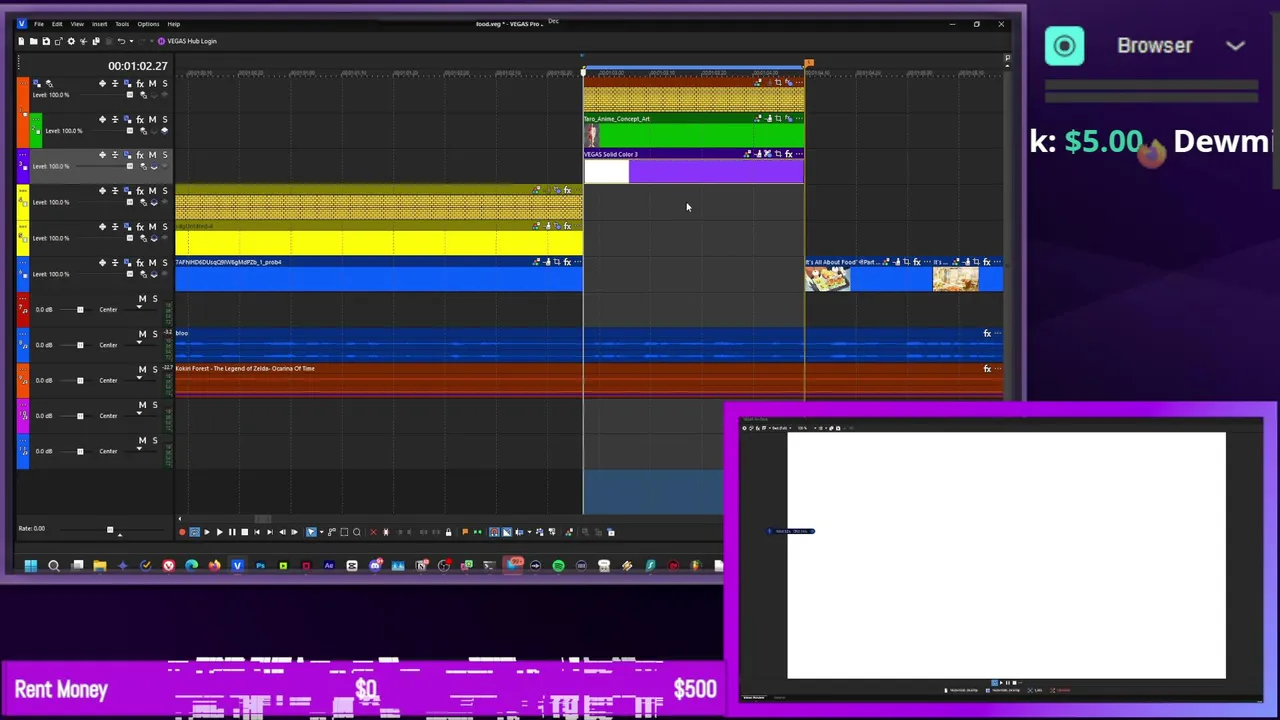The image size is (1280, 720).
Task: Expand track 9 options arrow below M
Action: (x=139, y=379)
